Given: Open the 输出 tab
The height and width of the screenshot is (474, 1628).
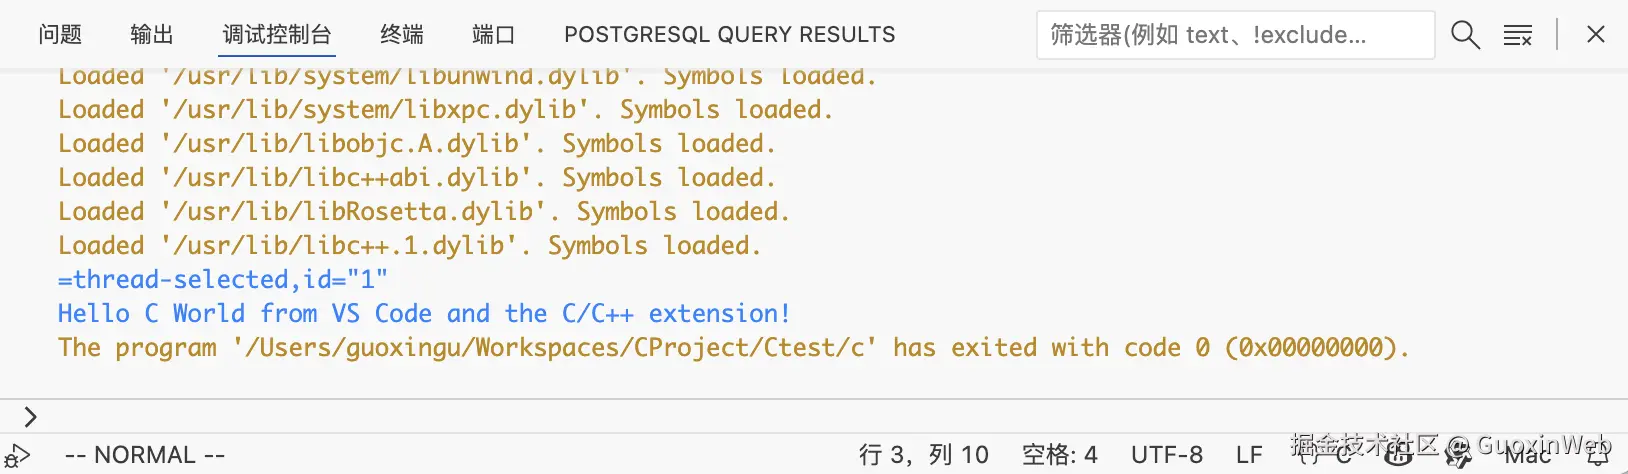Looking at the screenshot, I should tap(152, 35).
